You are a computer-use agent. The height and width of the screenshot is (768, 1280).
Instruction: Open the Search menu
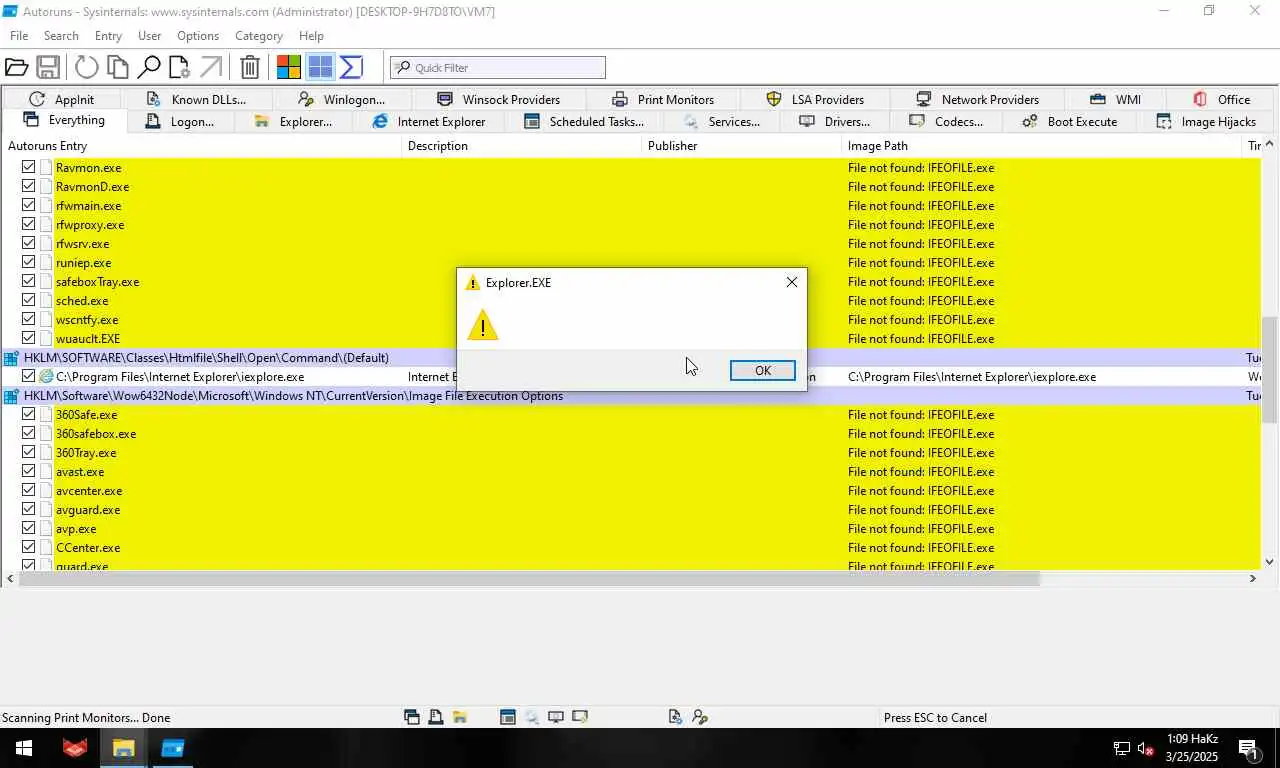[x=61, y=35]
